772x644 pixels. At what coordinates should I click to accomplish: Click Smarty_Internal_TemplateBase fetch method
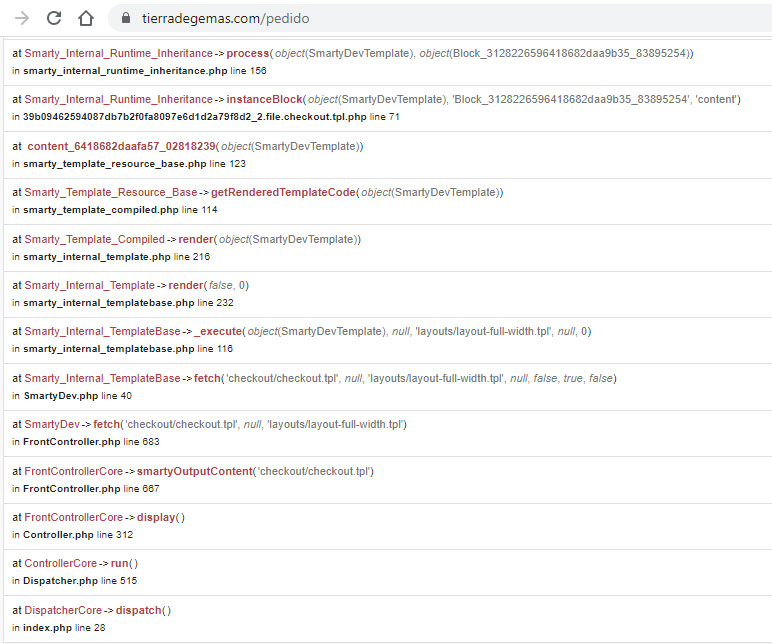[207, 378]
